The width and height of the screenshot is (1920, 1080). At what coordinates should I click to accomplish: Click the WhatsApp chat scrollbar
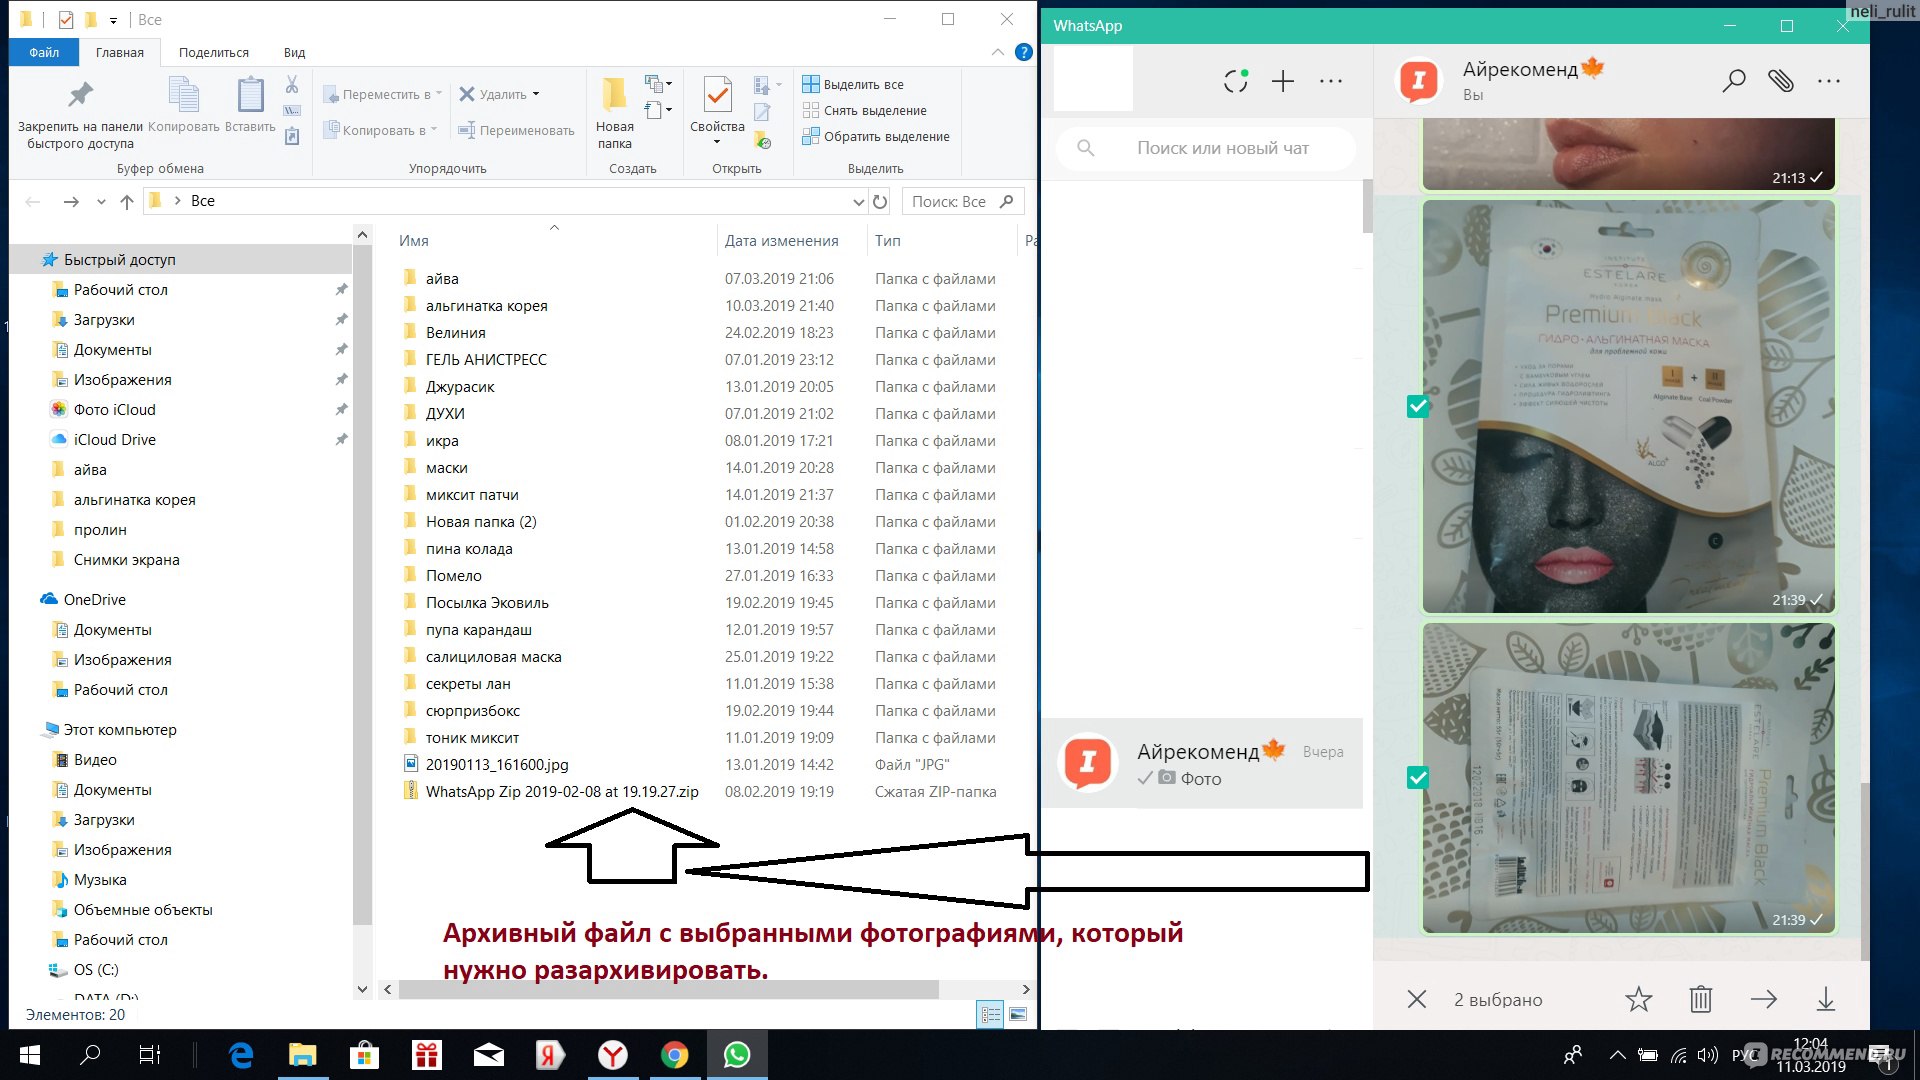click(x=1864, y=870)
